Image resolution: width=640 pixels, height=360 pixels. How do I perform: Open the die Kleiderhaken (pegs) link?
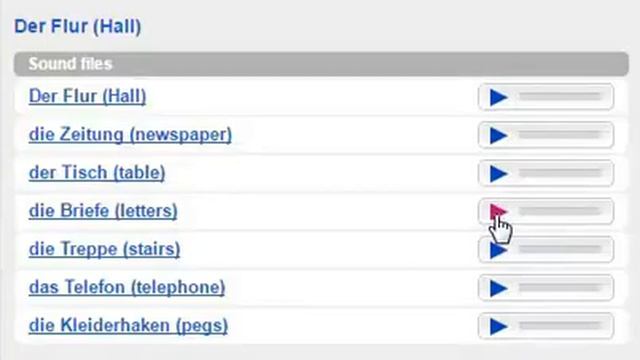(x=128, y=326)
